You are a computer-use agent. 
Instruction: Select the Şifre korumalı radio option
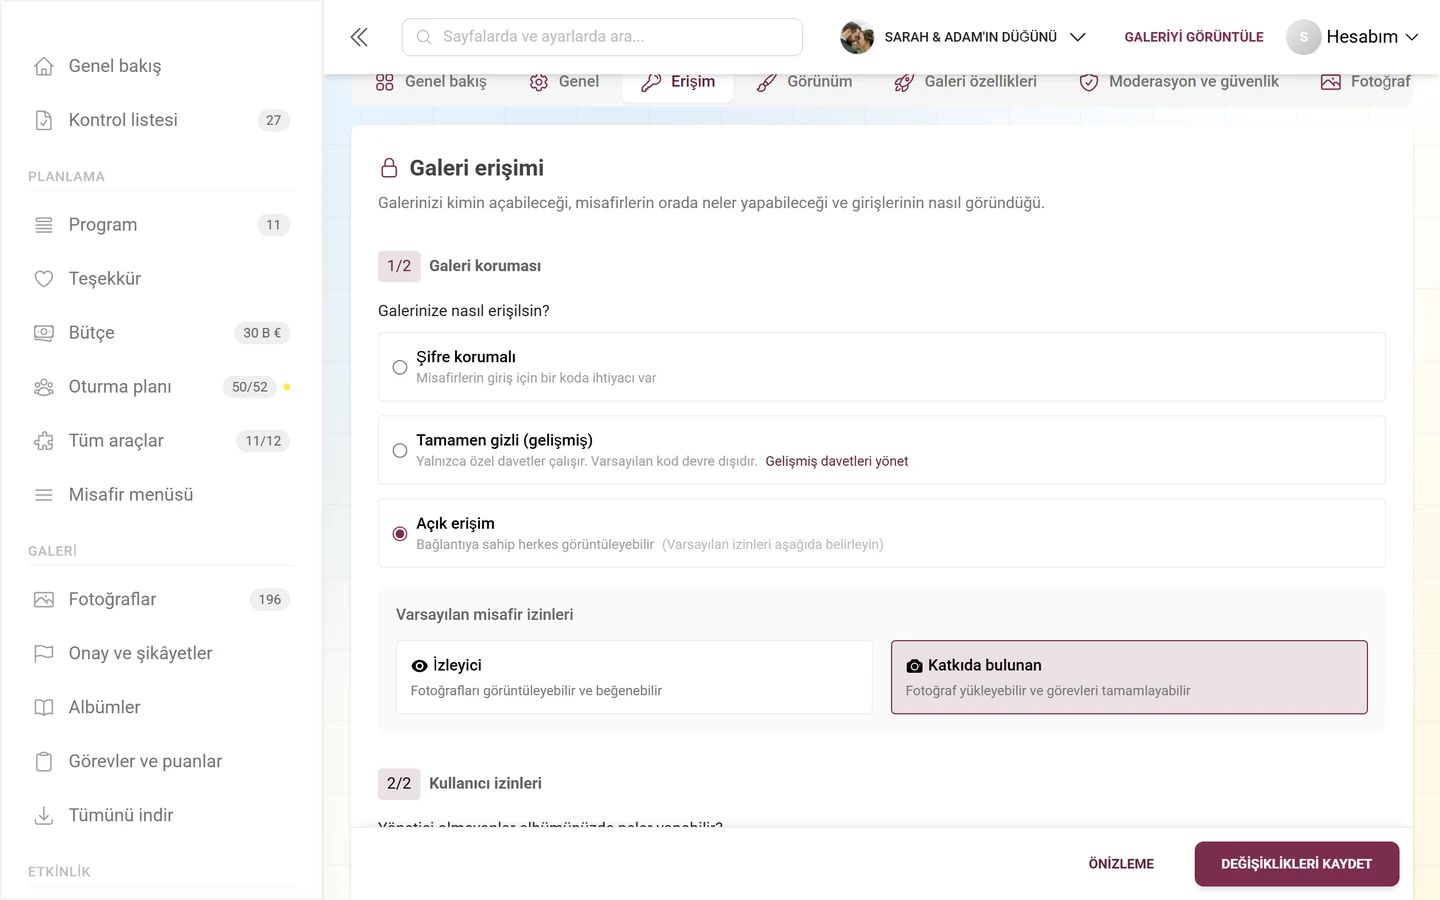pos(400,367)
